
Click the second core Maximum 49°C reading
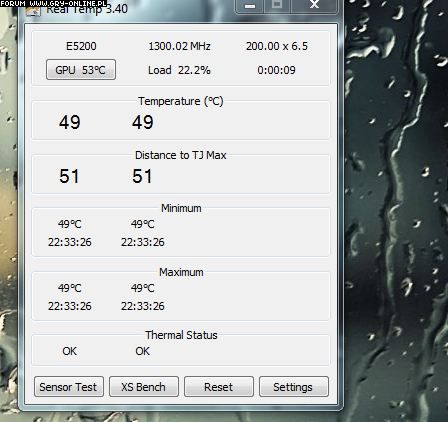pos(143,288)
